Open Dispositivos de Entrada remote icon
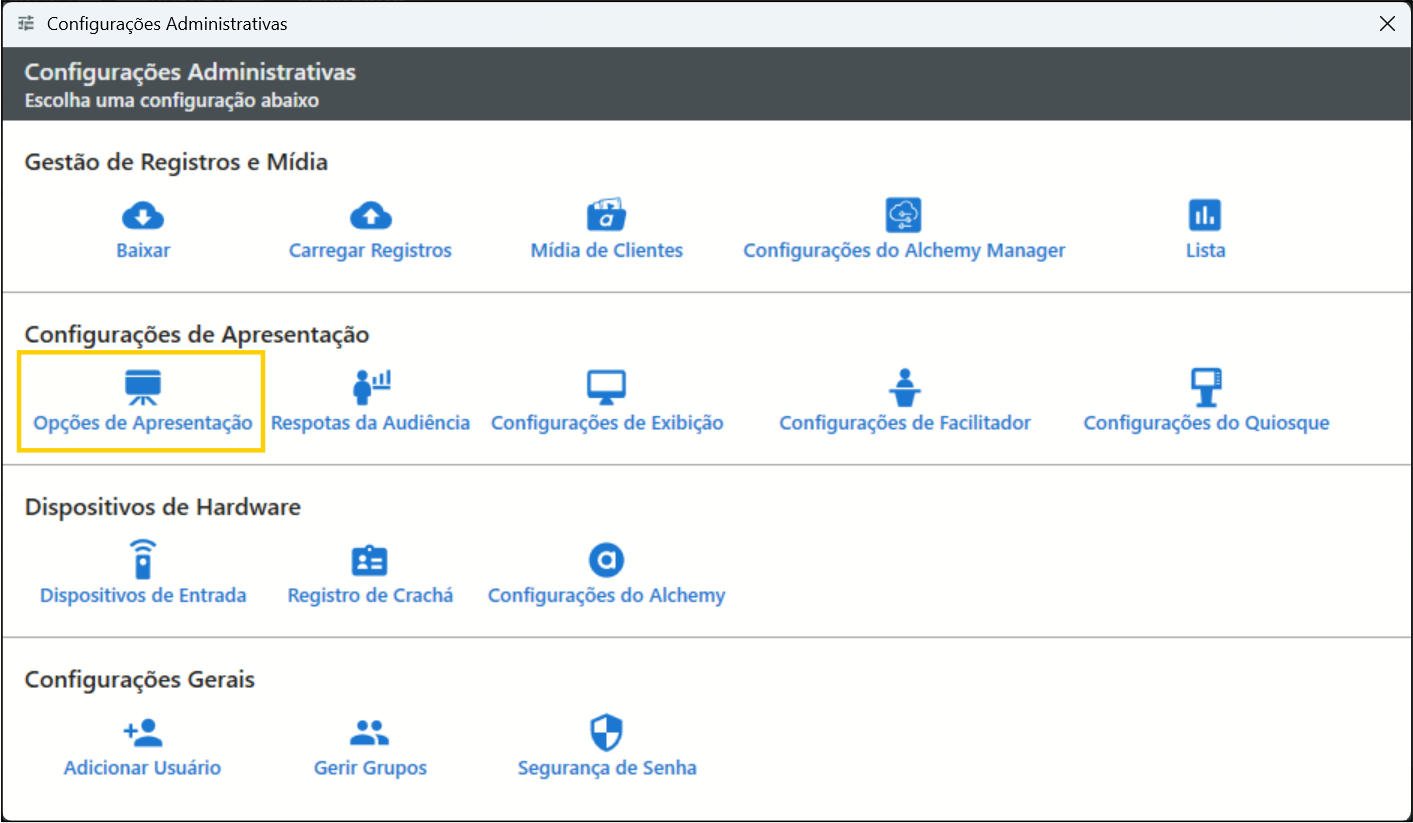Viewport: 1413px width, 823px height. [143, 559]
